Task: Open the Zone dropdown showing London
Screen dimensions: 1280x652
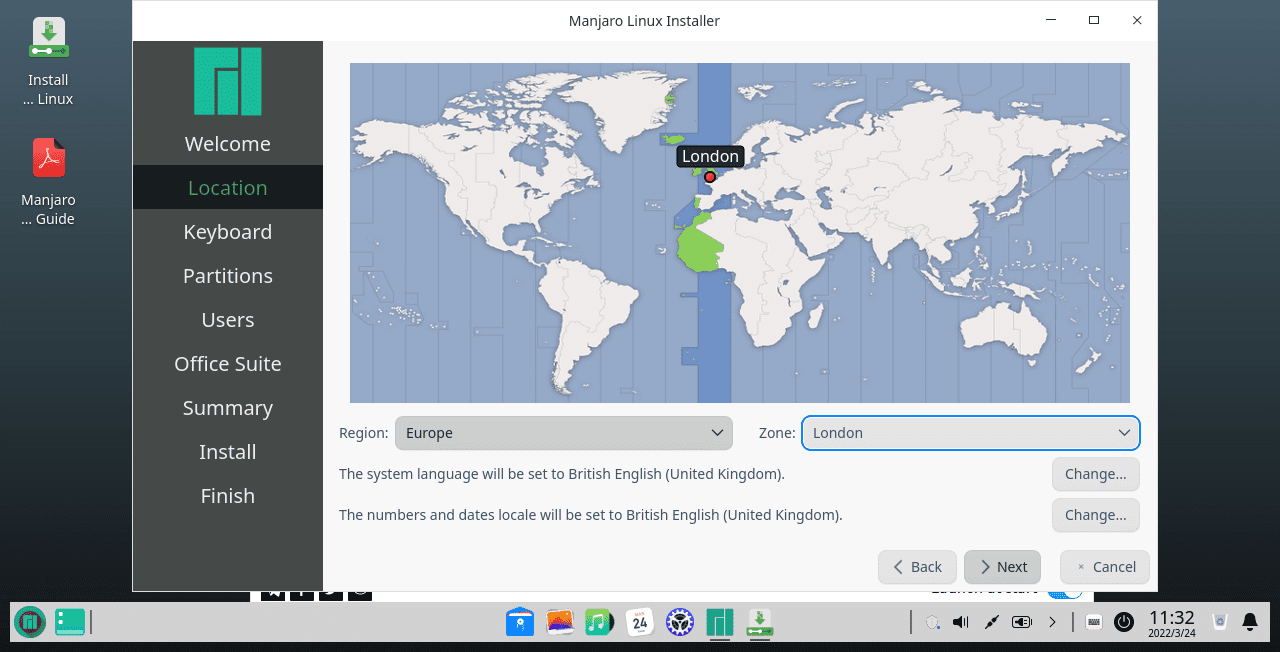Action: (970, 433)
